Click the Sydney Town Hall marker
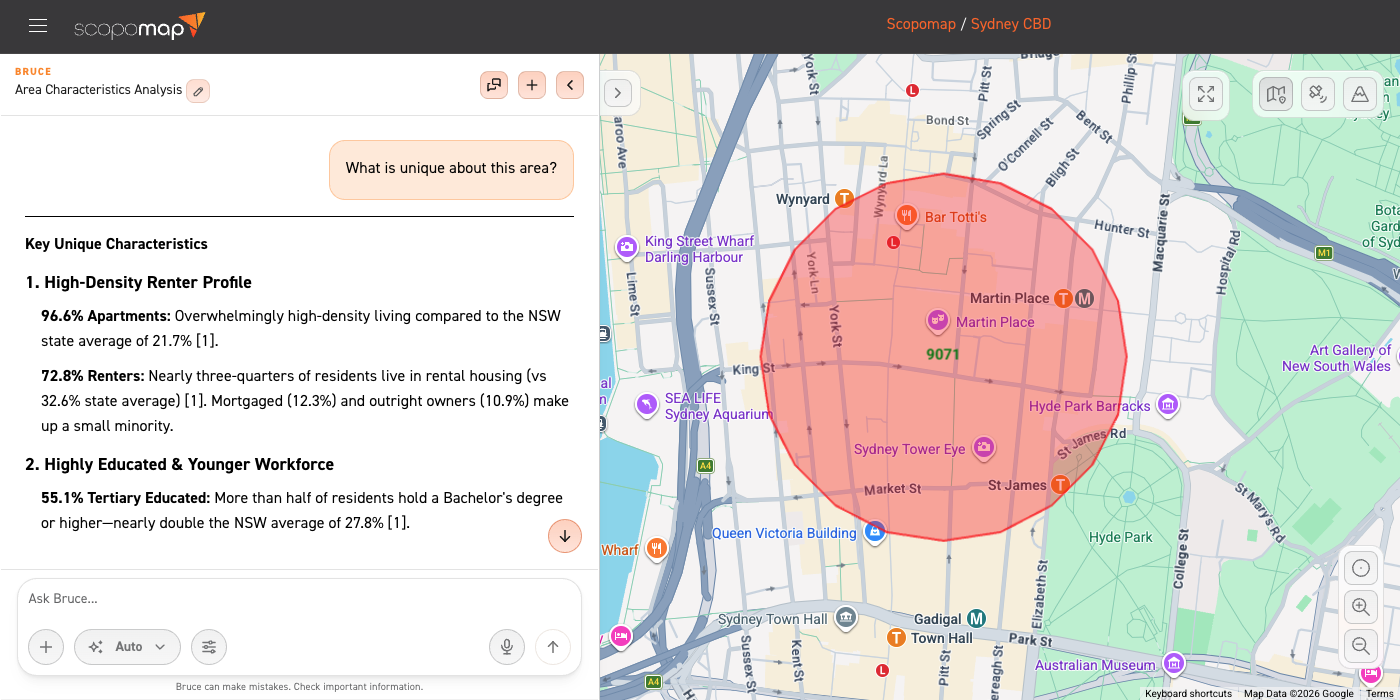 pos(846,618)
